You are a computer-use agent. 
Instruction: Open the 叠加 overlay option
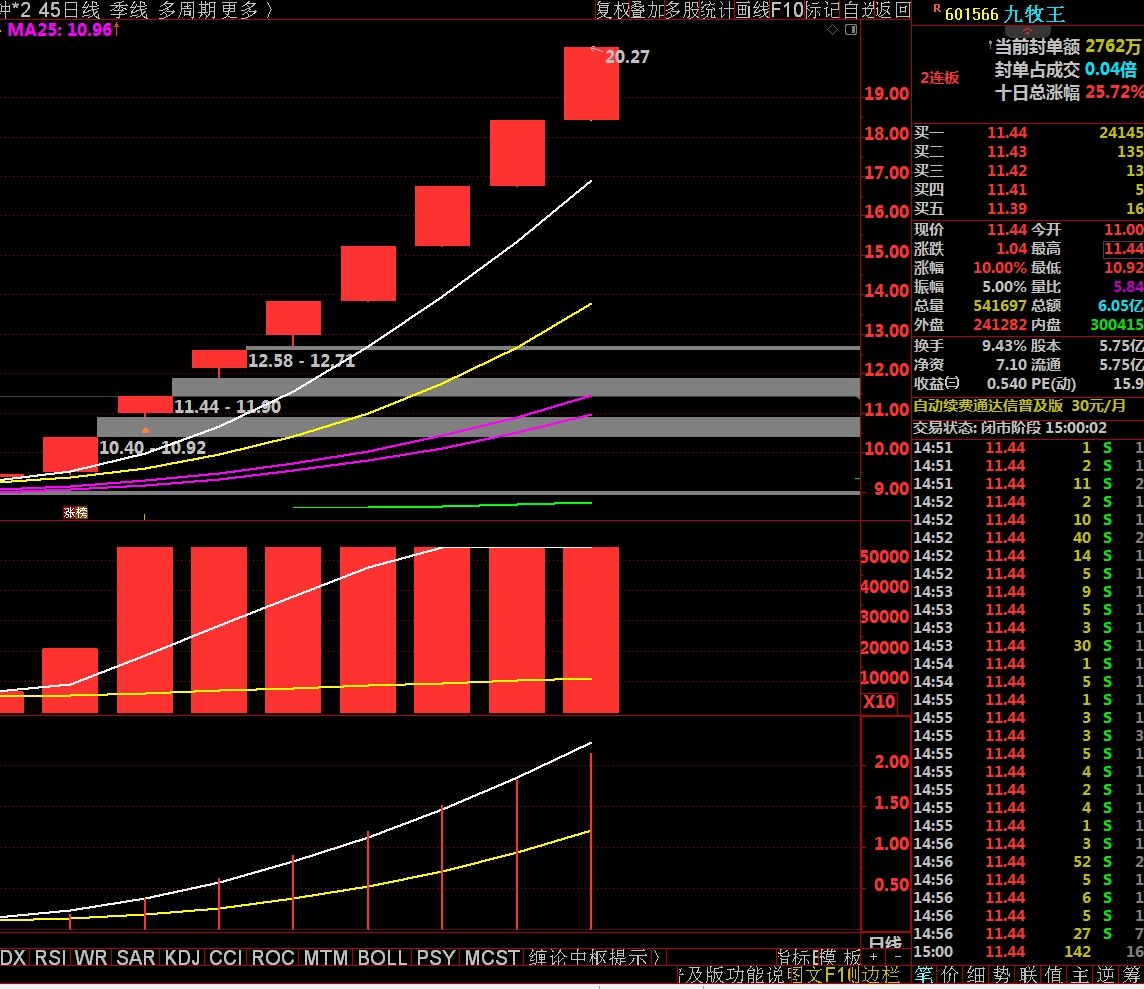[646, 10]
